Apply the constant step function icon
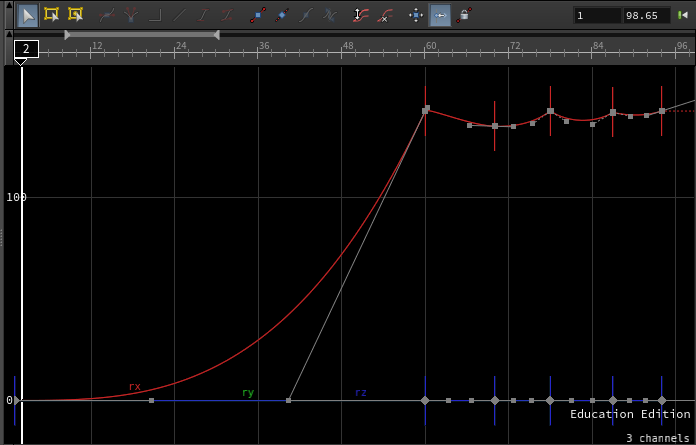The width and height of the screenshot is (696, 445). pyautogui.click(x=155, y=16)
